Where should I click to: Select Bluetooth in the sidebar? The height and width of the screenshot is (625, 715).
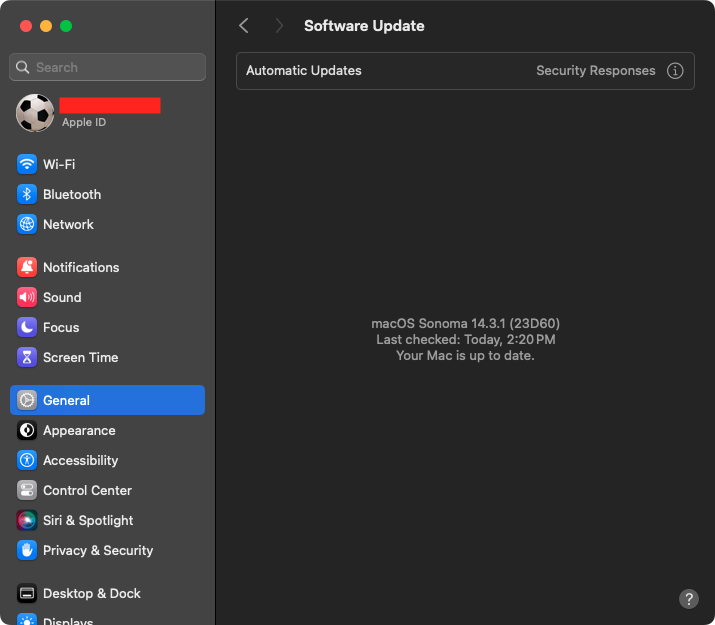click(107, 194)
